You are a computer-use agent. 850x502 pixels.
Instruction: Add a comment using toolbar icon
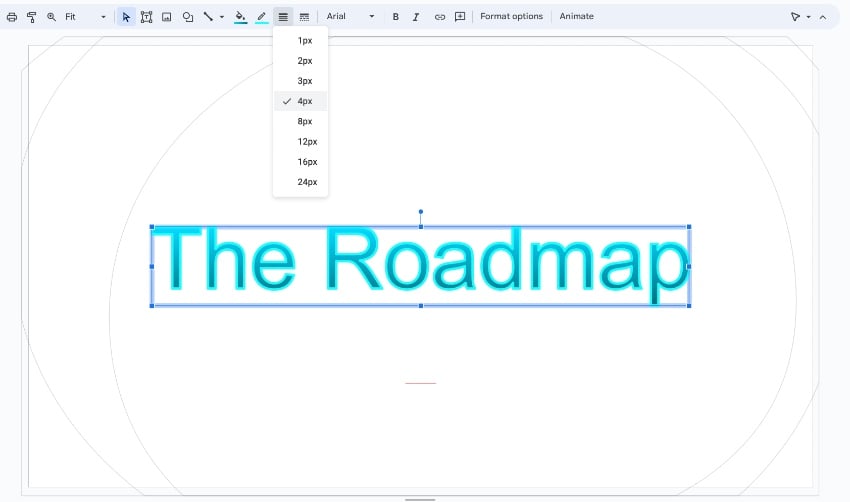click(460, 17)
